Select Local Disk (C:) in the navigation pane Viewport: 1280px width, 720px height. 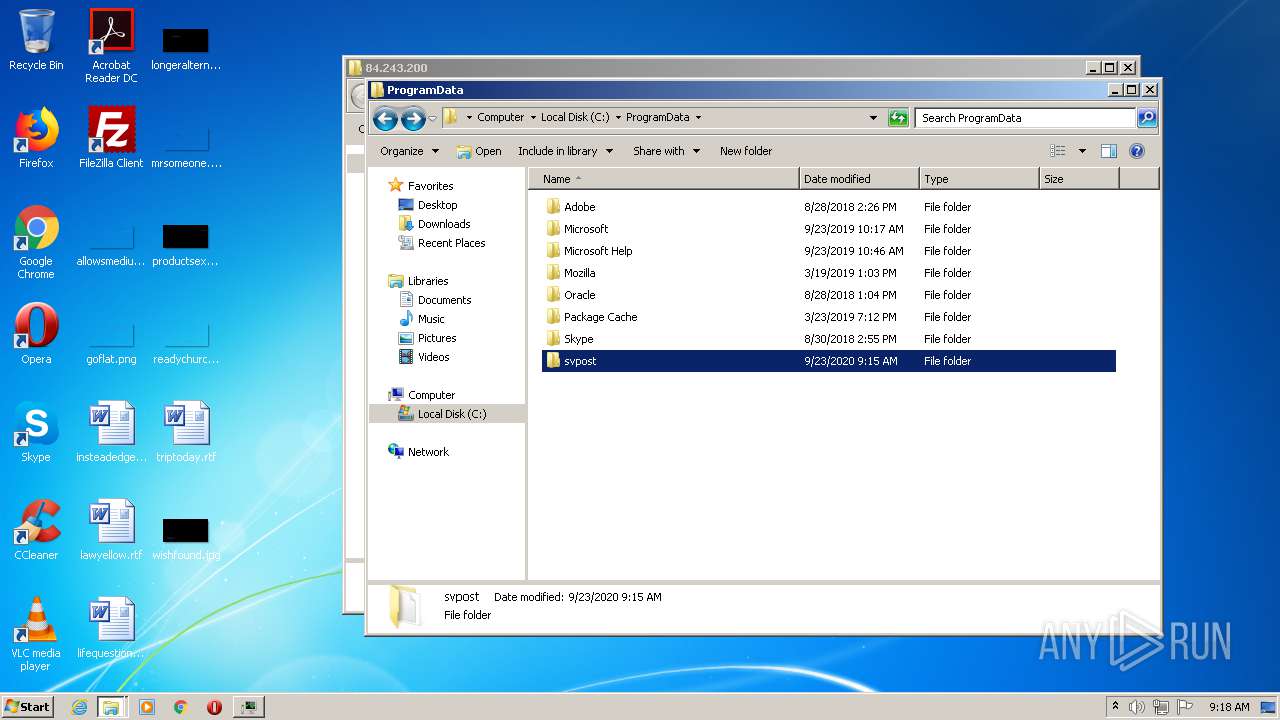pyautogui.click(x=446, y=414)
